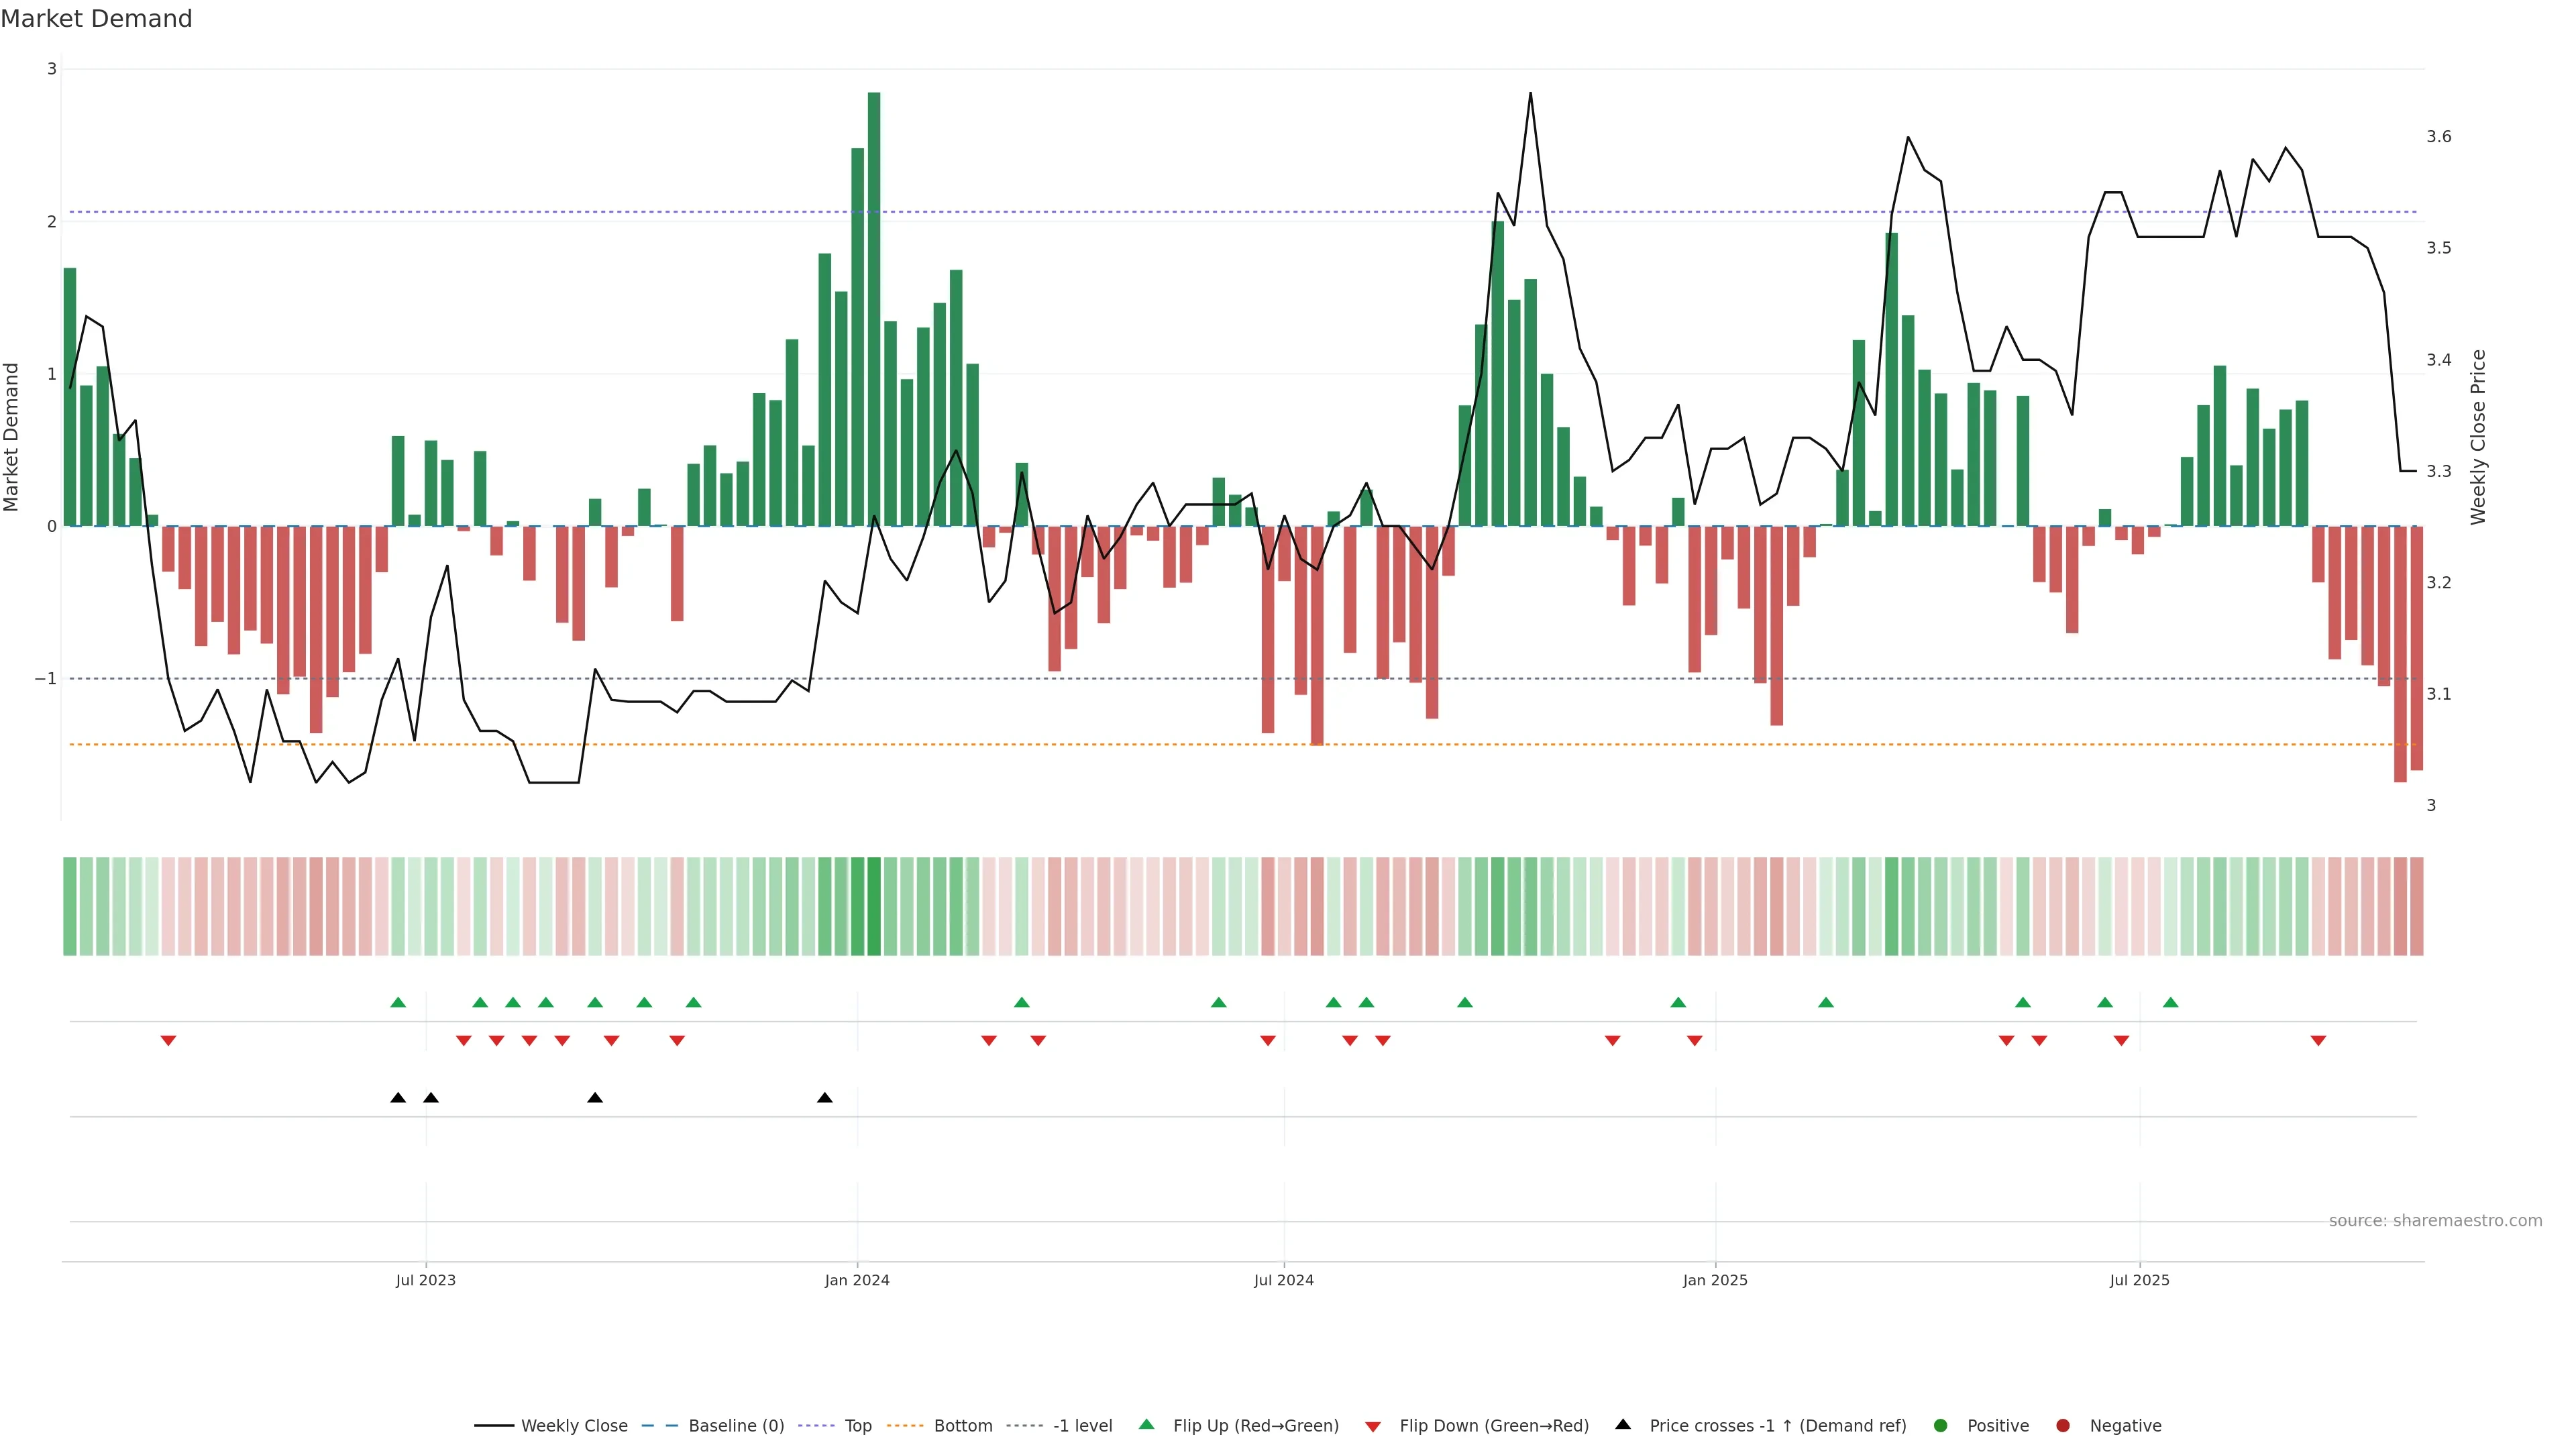This screenshot has height=1449, width=2576.
Task: Click leftmost red flip-down triangle marker
Action: (x=168, y=1041)
